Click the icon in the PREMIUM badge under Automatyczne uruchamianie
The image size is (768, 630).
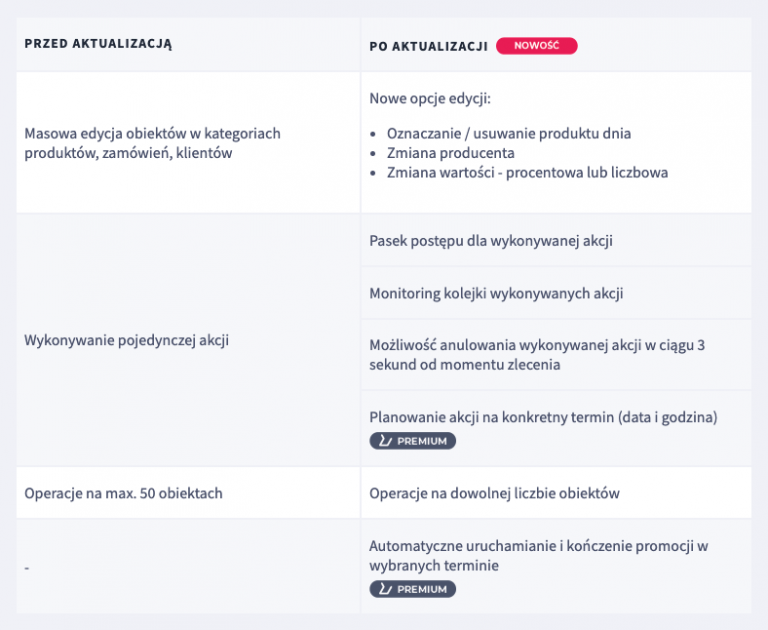385,589
